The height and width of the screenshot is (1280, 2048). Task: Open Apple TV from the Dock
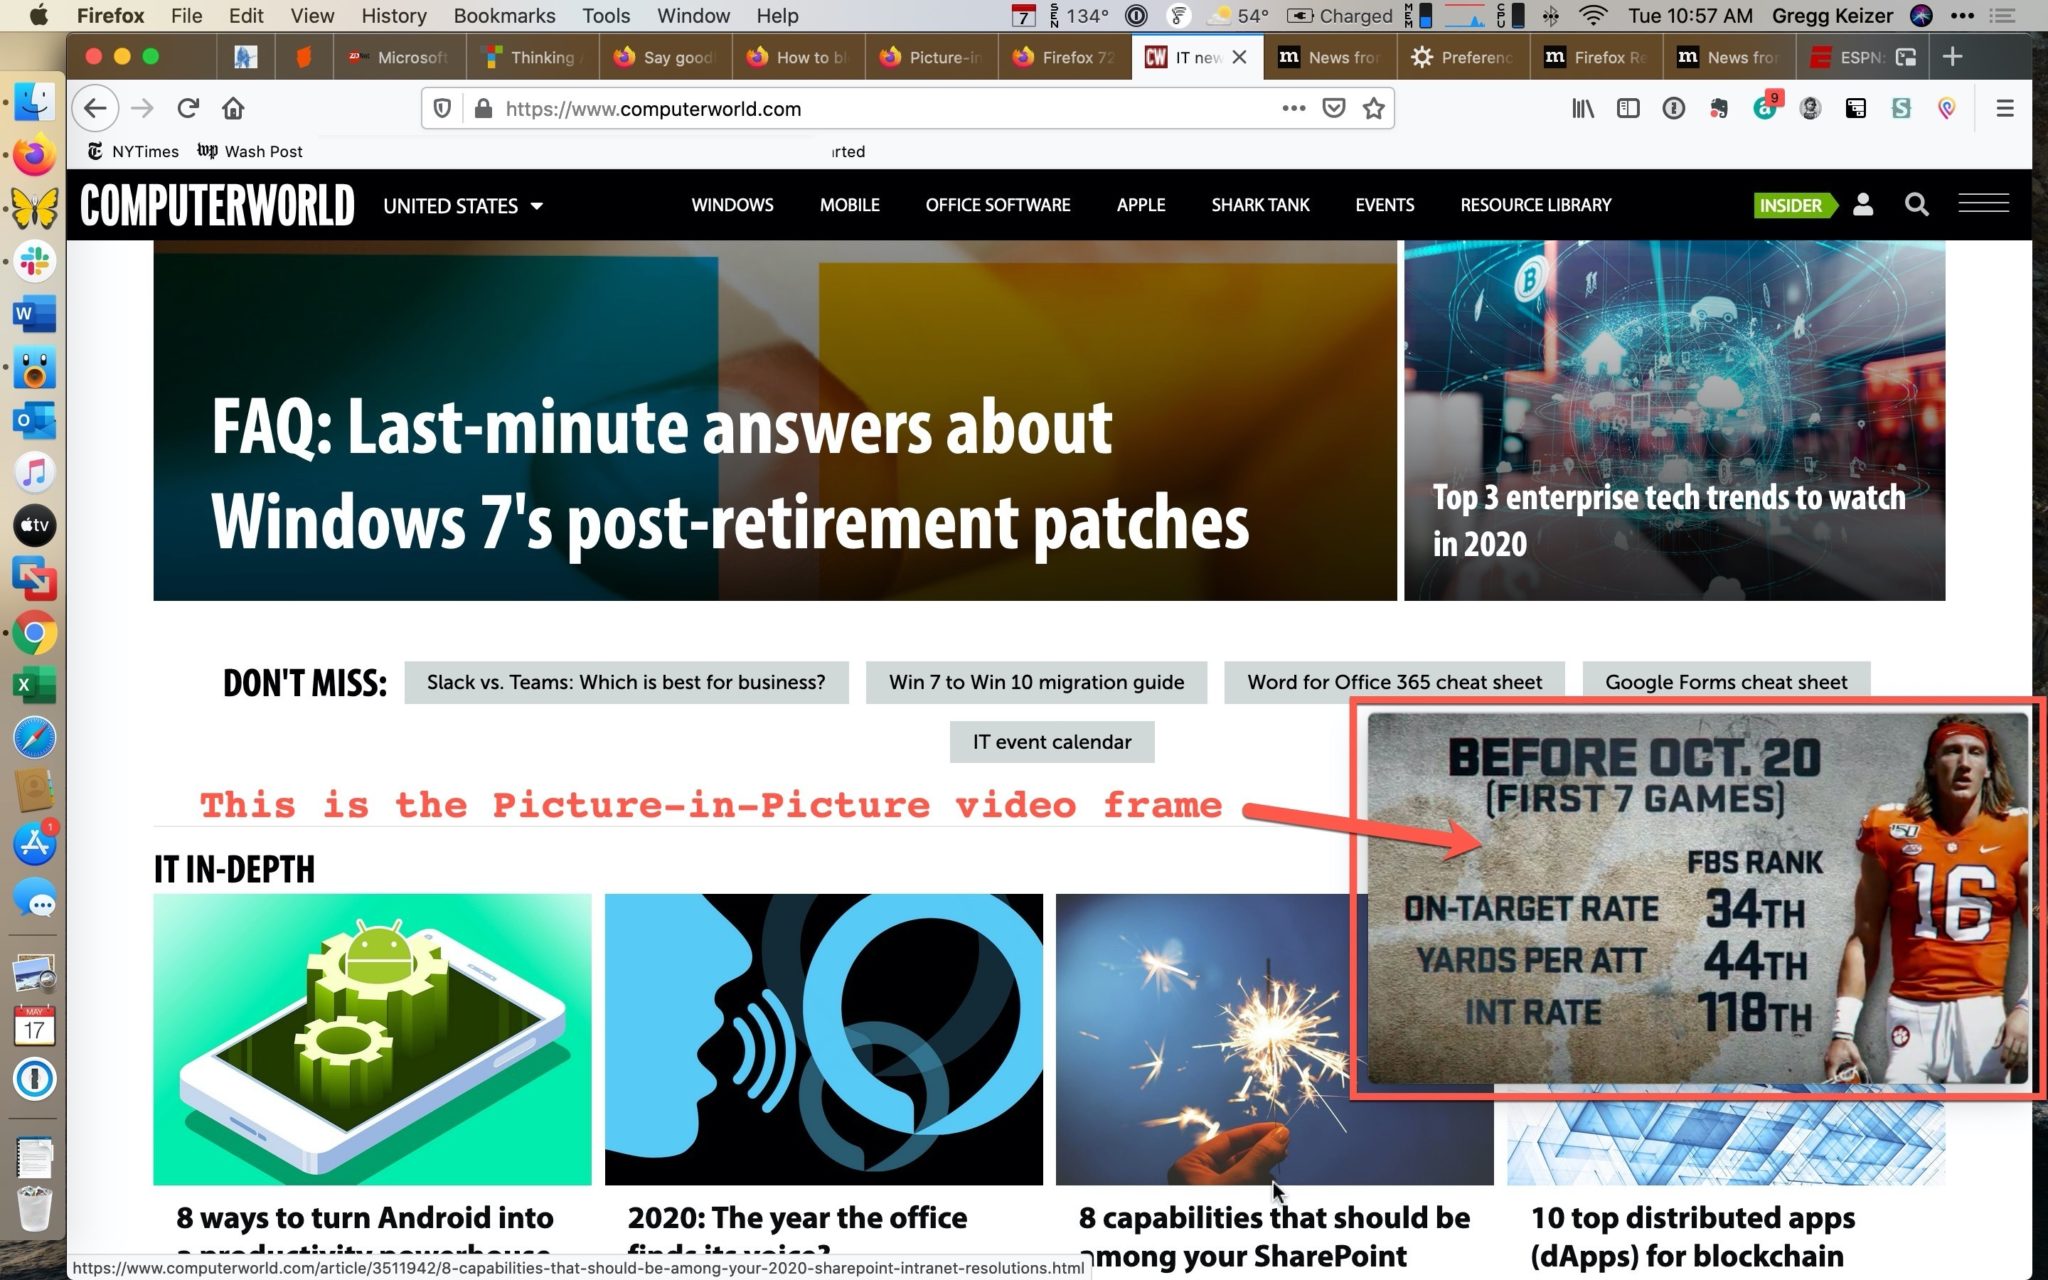tap(34, 526)
